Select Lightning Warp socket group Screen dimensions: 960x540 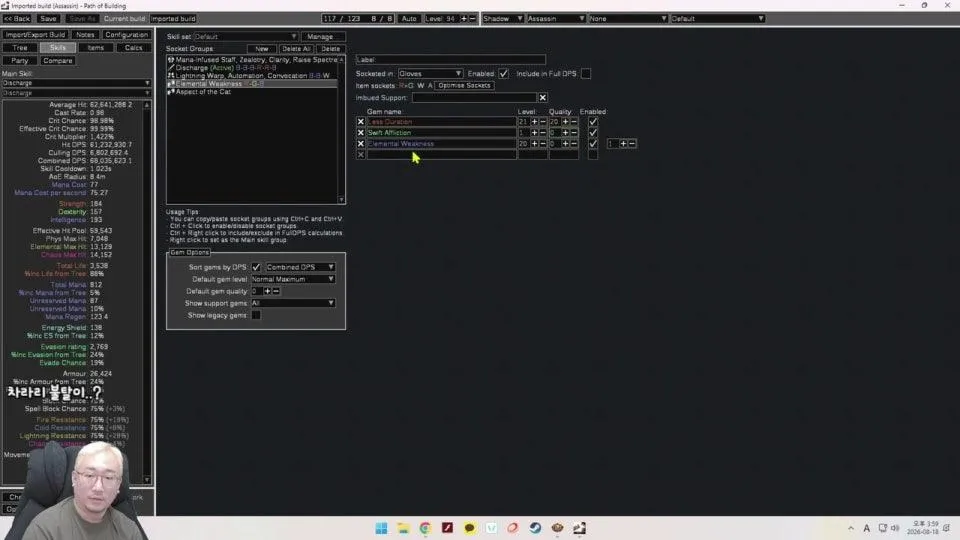tap(252, 76)
